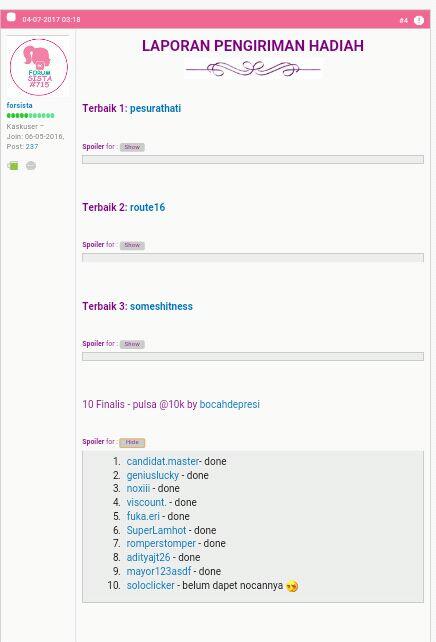Click the green send-reputation icon
Screen dimensions: 436x642
(13, 165)
